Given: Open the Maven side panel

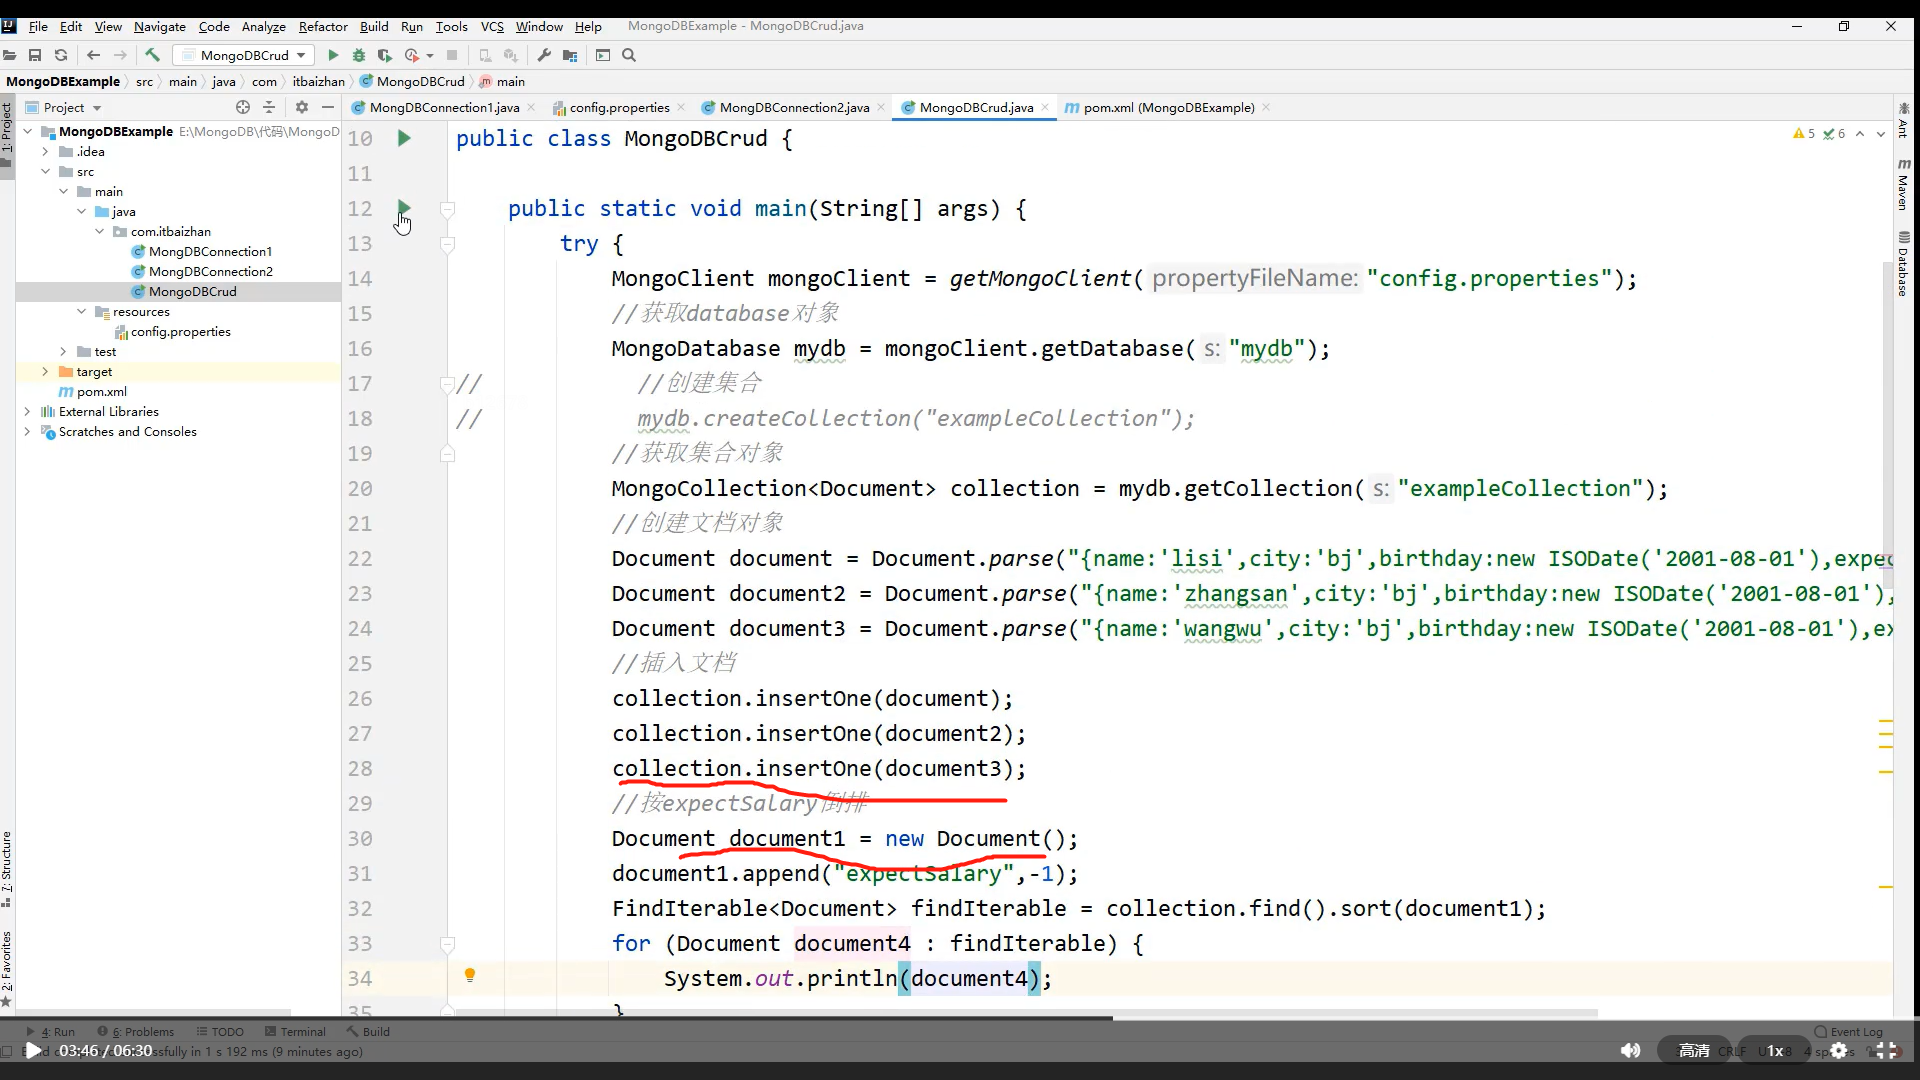Looking at the screenshot, I should 1903,184.
